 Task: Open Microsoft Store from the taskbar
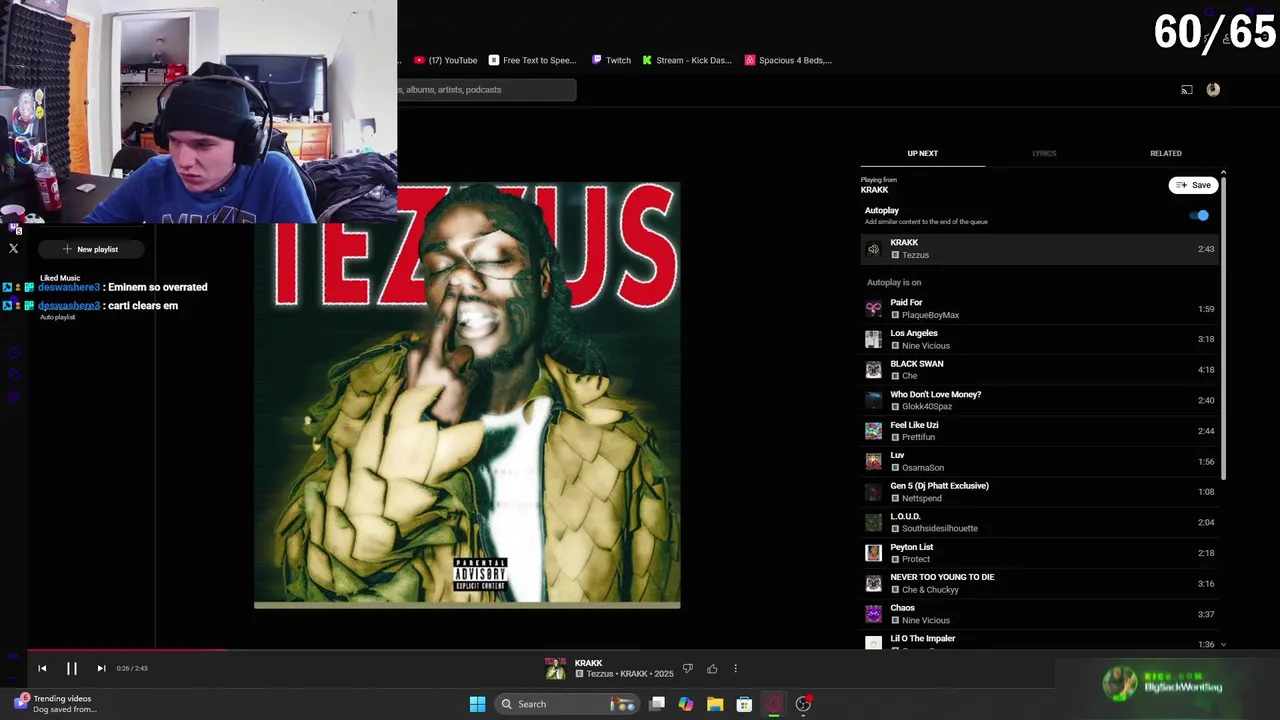coord(744,704)
